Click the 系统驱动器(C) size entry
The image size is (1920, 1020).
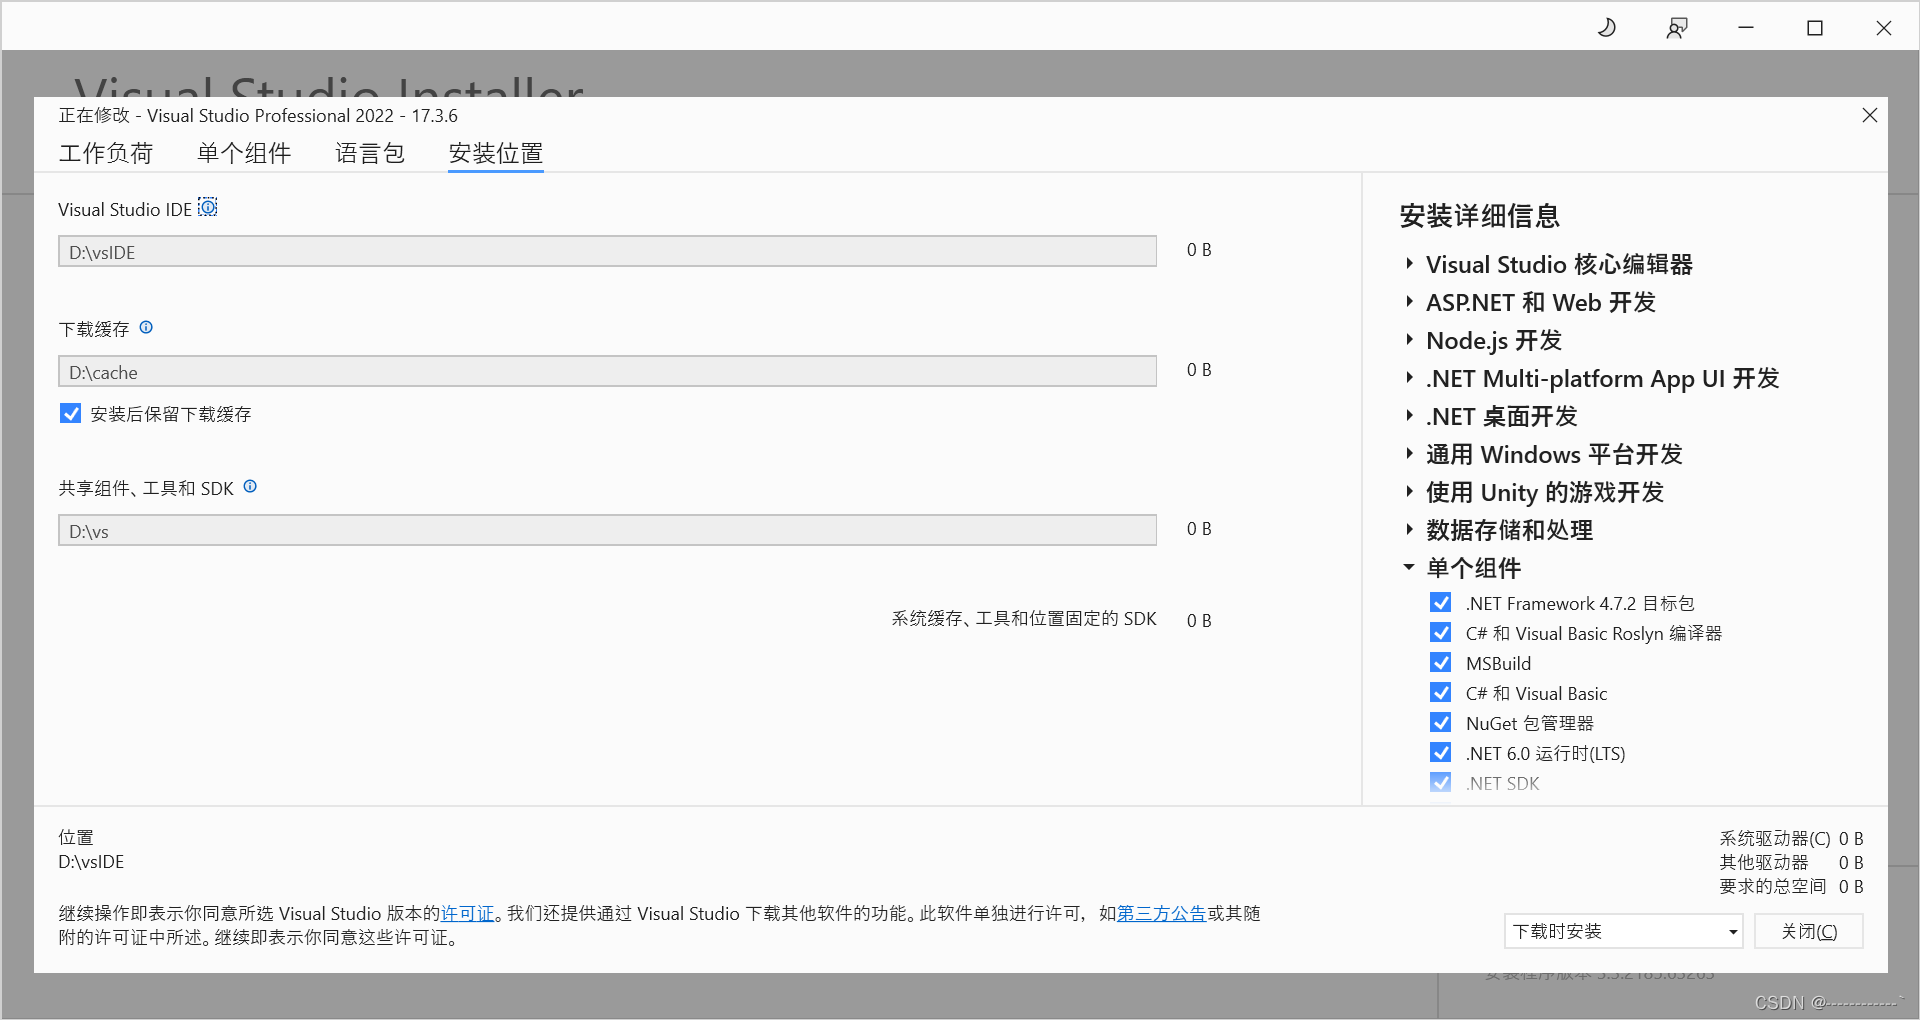pos(1791,838)
